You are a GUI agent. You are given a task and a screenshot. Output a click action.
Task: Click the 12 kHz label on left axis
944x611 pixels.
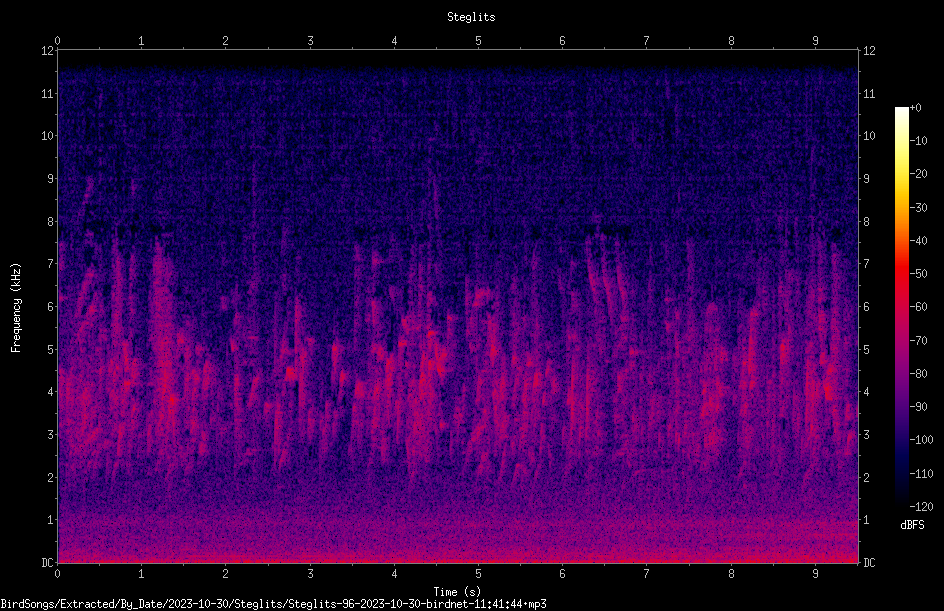[48, 51]
